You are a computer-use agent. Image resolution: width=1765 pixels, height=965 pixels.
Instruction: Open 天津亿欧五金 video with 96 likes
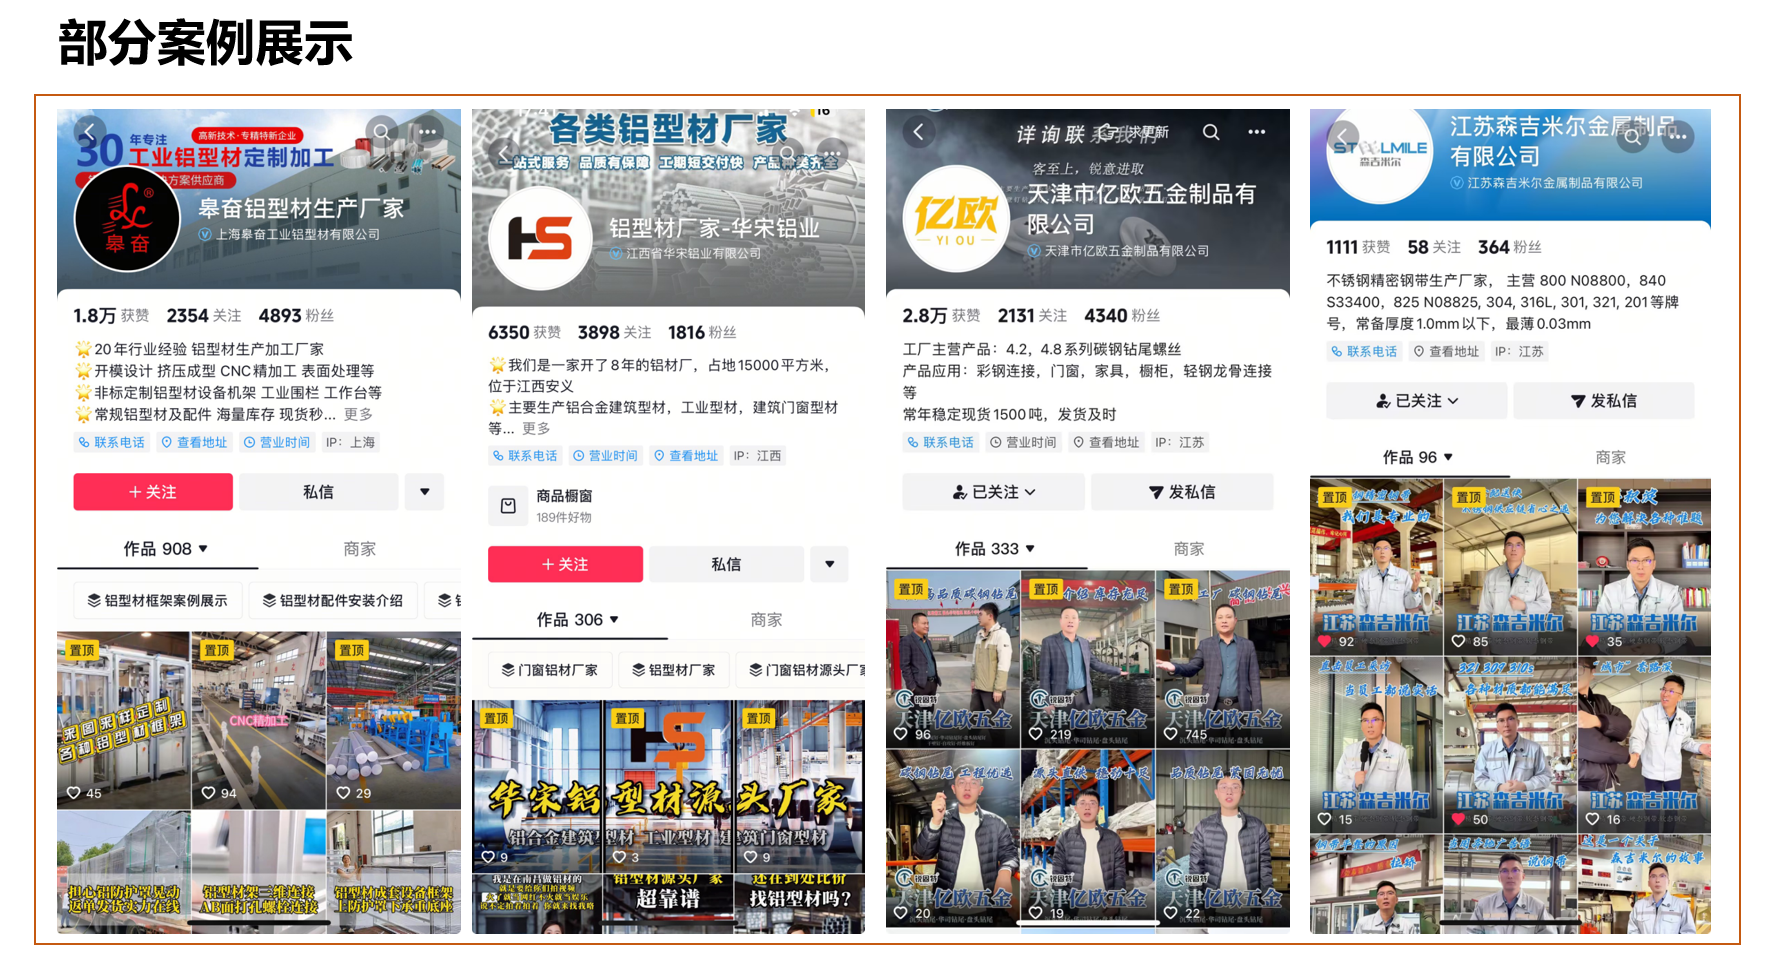[953, 659]
